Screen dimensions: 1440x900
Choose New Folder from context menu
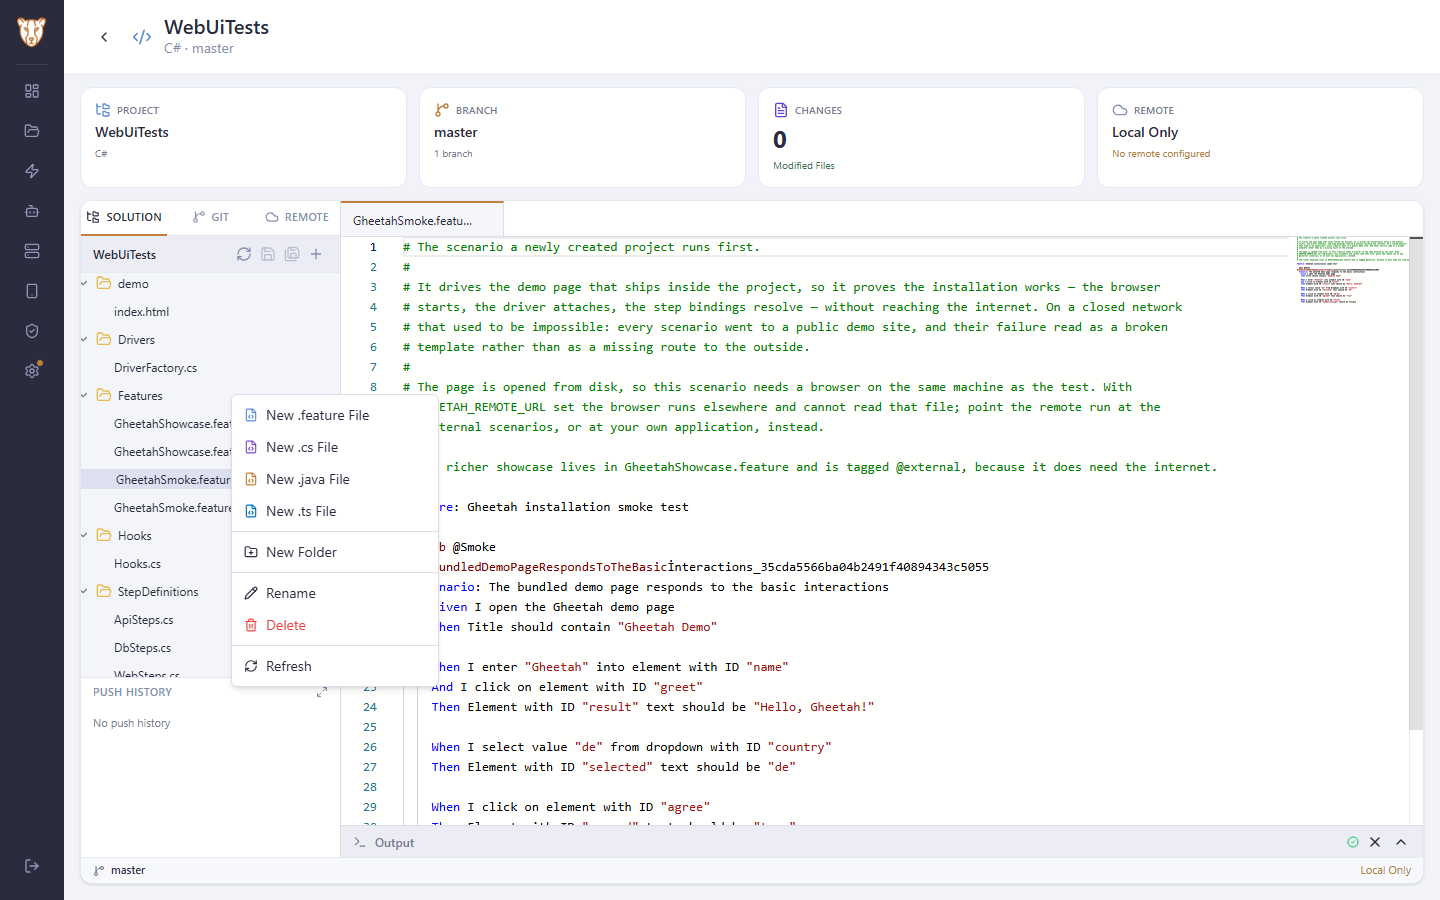(335, 552)
